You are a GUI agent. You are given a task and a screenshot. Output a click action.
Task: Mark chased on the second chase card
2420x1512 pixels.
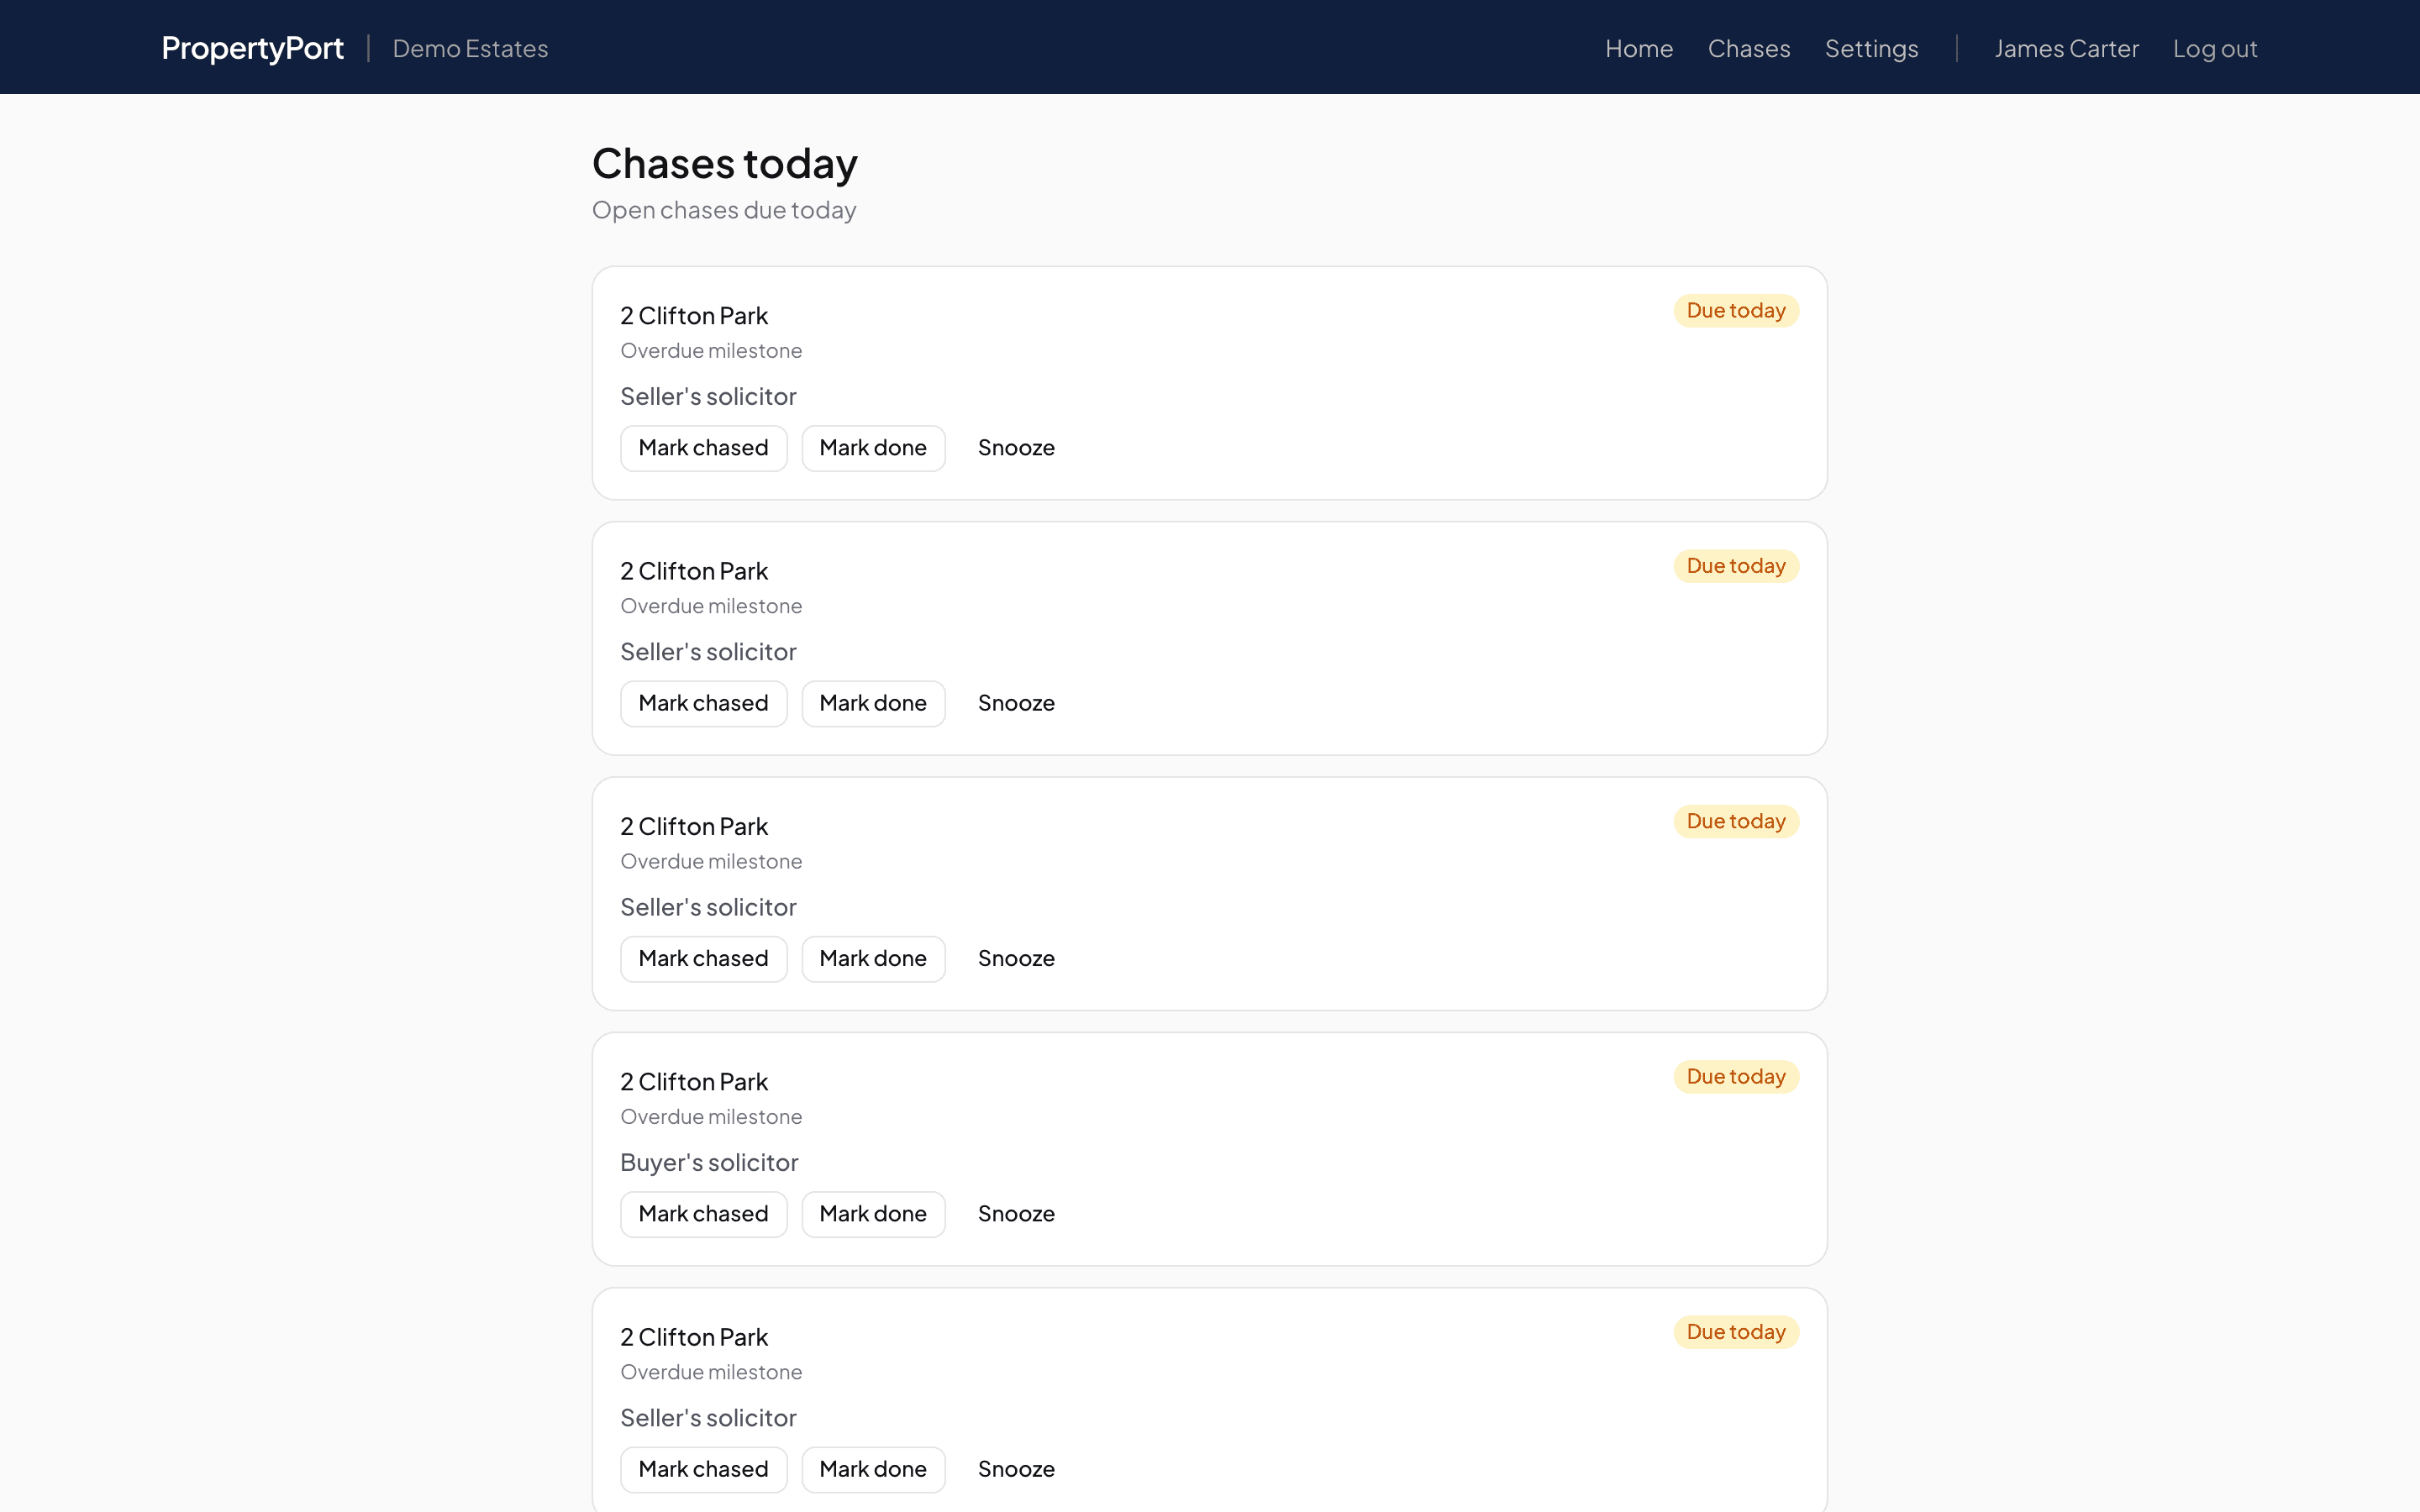click(703, 703)
